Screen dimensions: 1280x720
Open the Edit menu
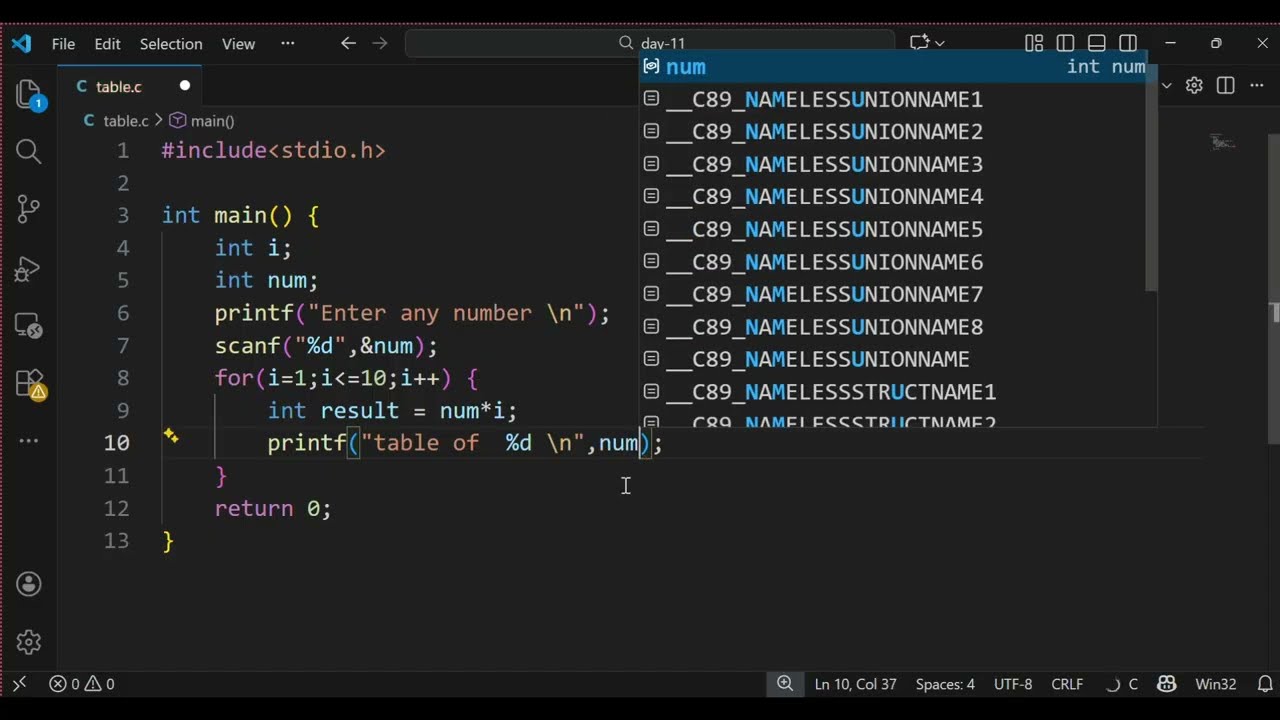107,44
